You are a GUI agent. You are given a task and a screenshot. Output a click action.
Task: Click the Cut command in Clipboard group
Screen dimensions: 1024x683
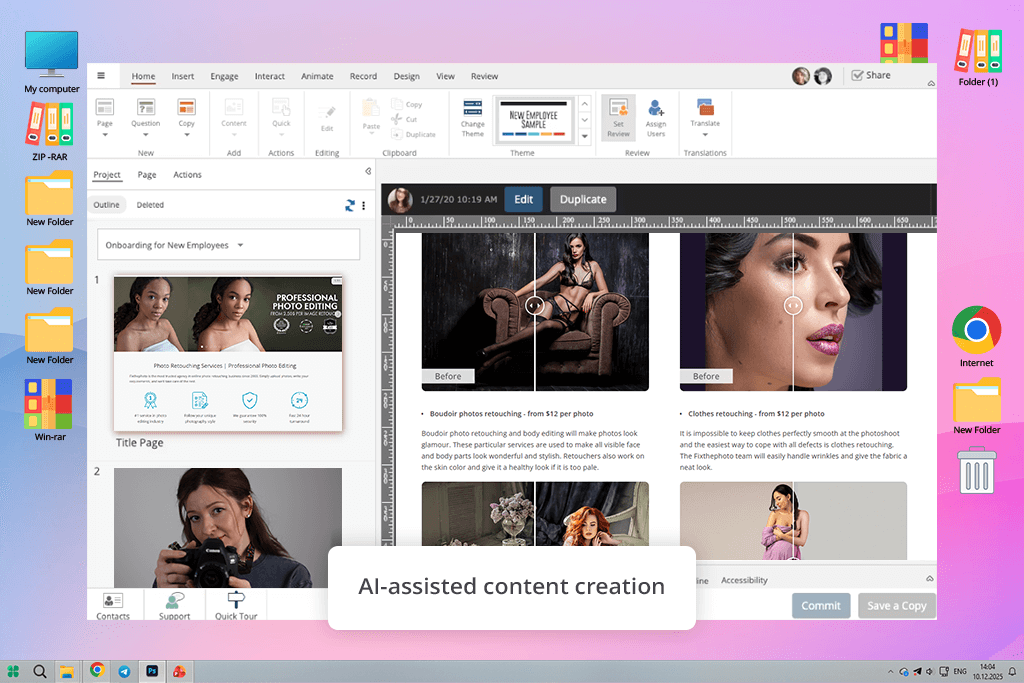pos(404,119)
